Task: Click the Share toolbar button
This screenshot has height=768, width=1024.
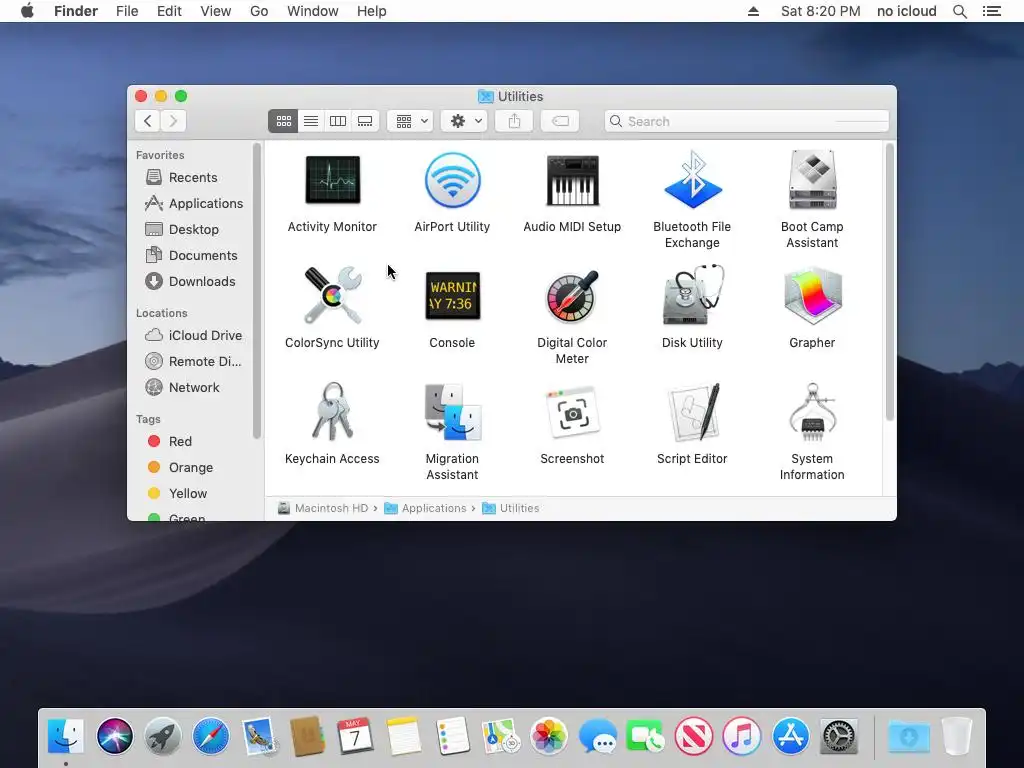Action: (x=515, y=121)
